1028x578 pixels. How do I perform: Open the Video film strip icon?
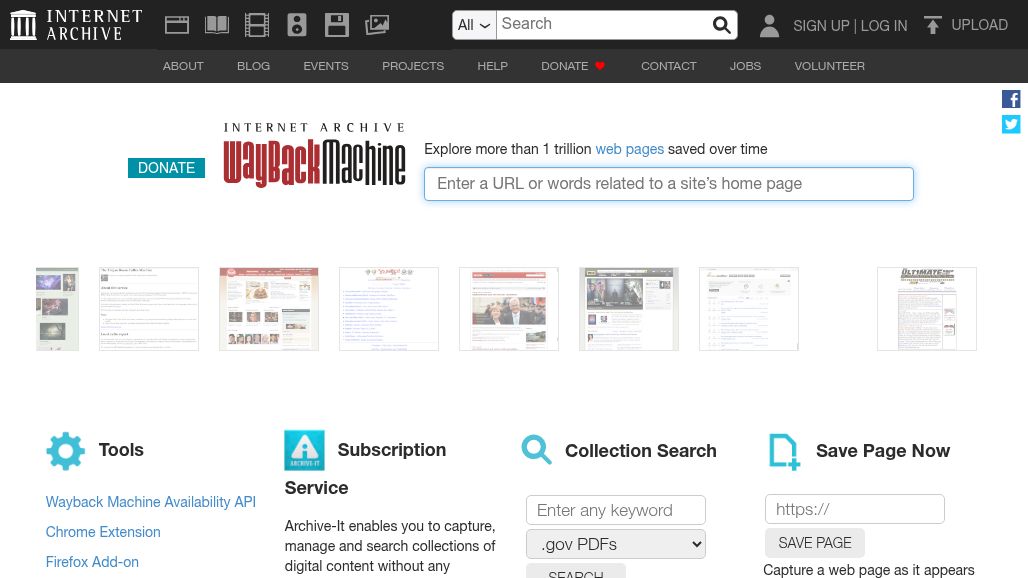coord(257,25)
